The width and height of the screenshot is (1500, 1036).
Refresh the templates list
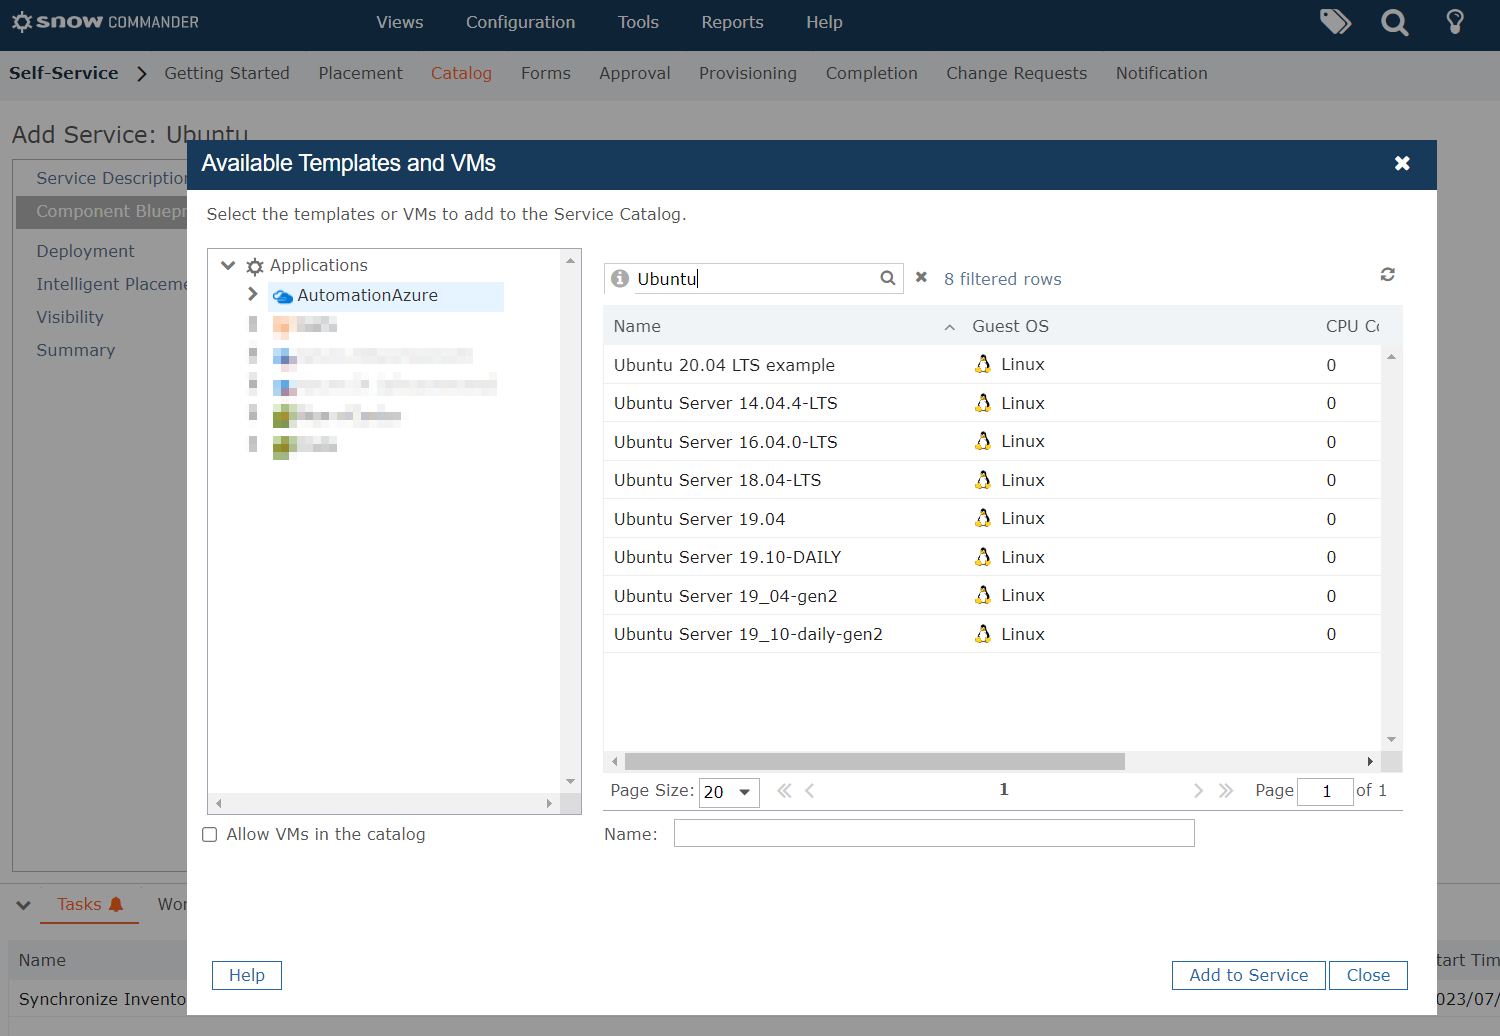click(1387, 274)
